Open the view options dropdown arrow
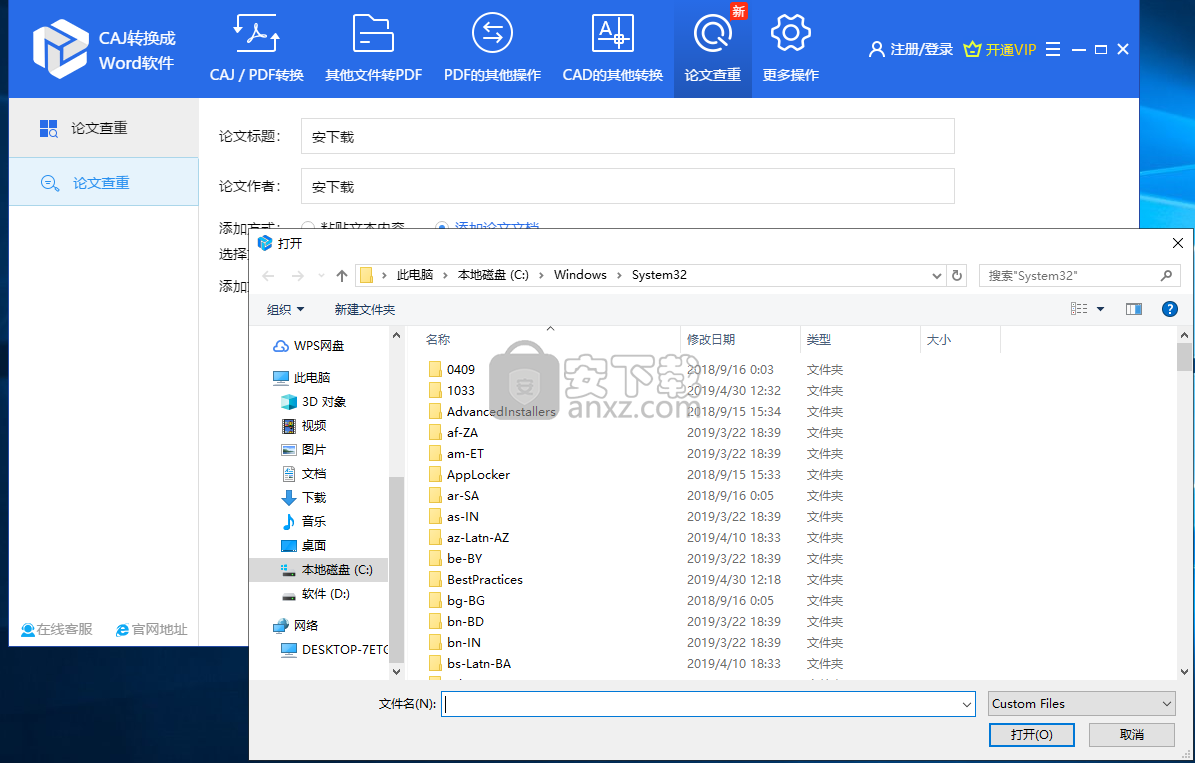 1100,309
